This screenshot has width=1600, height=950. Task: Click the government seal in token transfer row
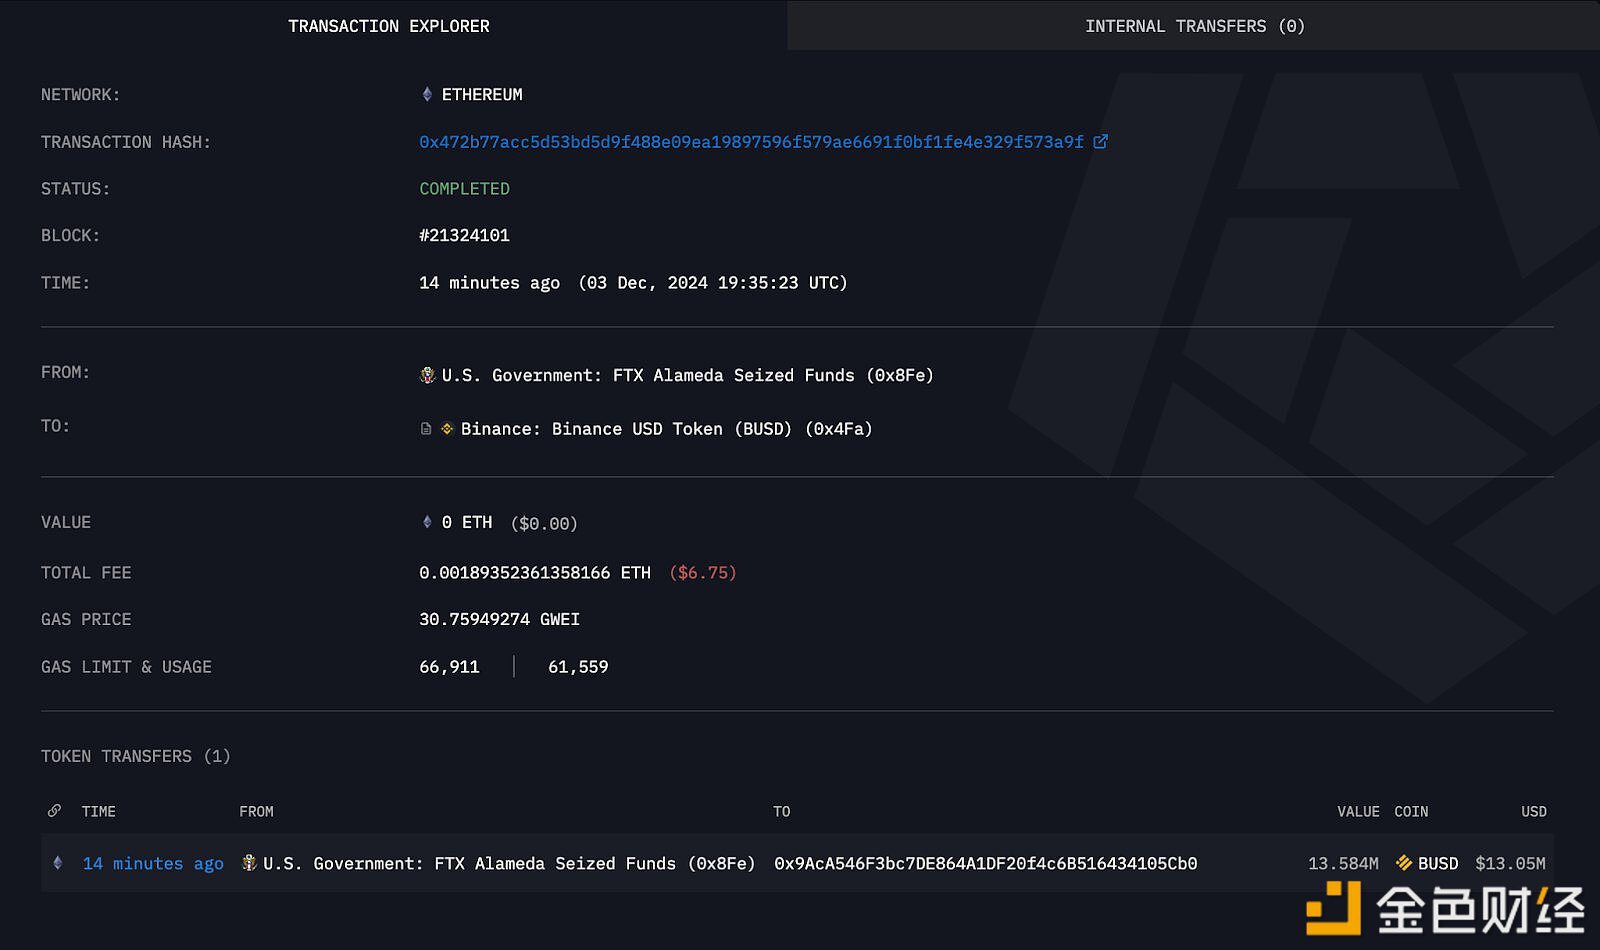click(x=249, y=863)
